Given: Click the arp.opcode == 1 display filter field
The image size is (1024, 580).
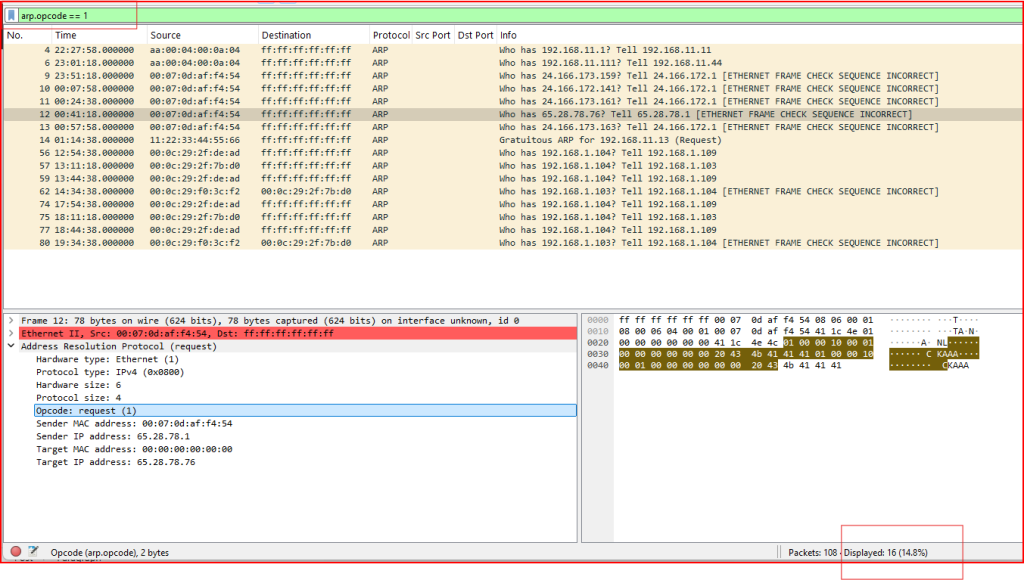Looking at the screenshot, I should point(520,15).
